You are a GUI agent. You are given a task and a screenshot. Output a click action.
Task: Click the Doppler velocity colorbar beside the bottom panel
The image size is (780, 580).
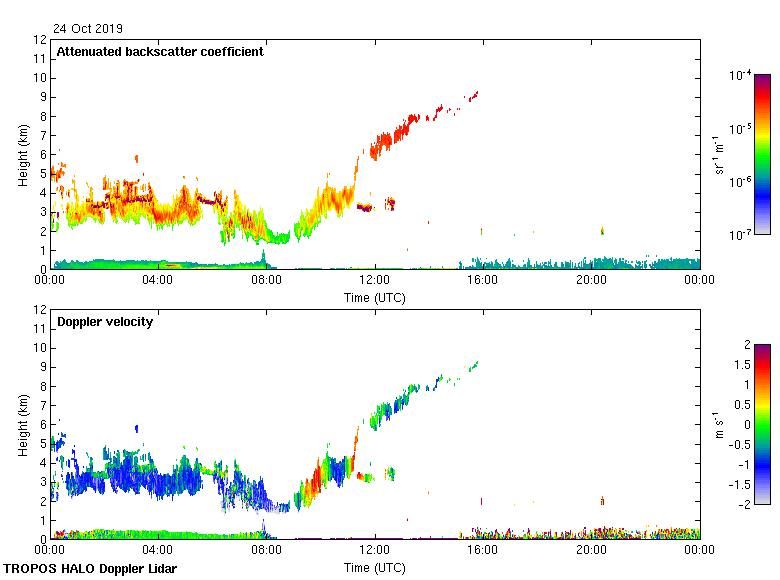point(762,424)
